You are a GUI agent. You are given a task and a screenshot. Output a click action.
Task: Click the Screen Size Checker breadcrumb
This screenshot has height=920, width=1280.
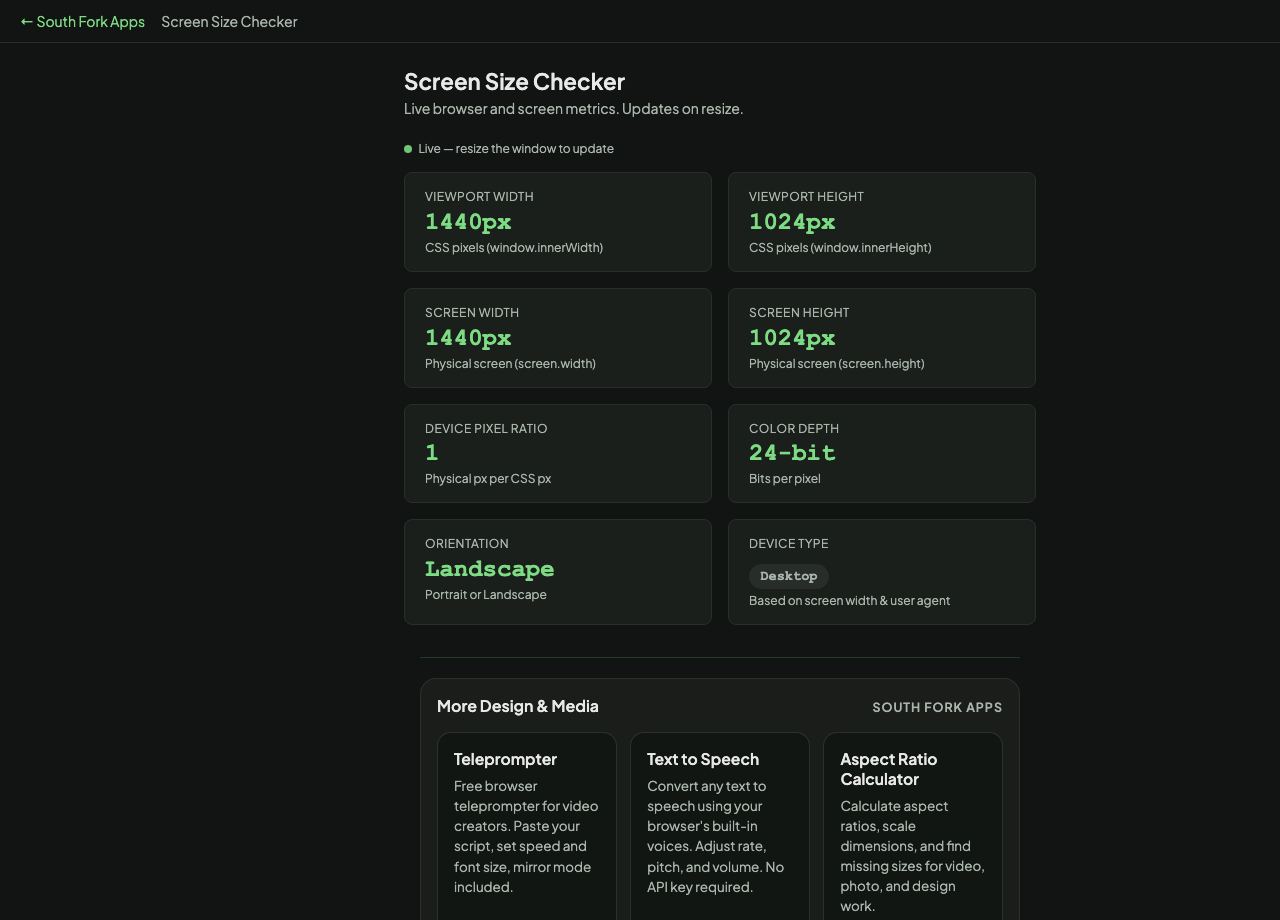(229, 21)
